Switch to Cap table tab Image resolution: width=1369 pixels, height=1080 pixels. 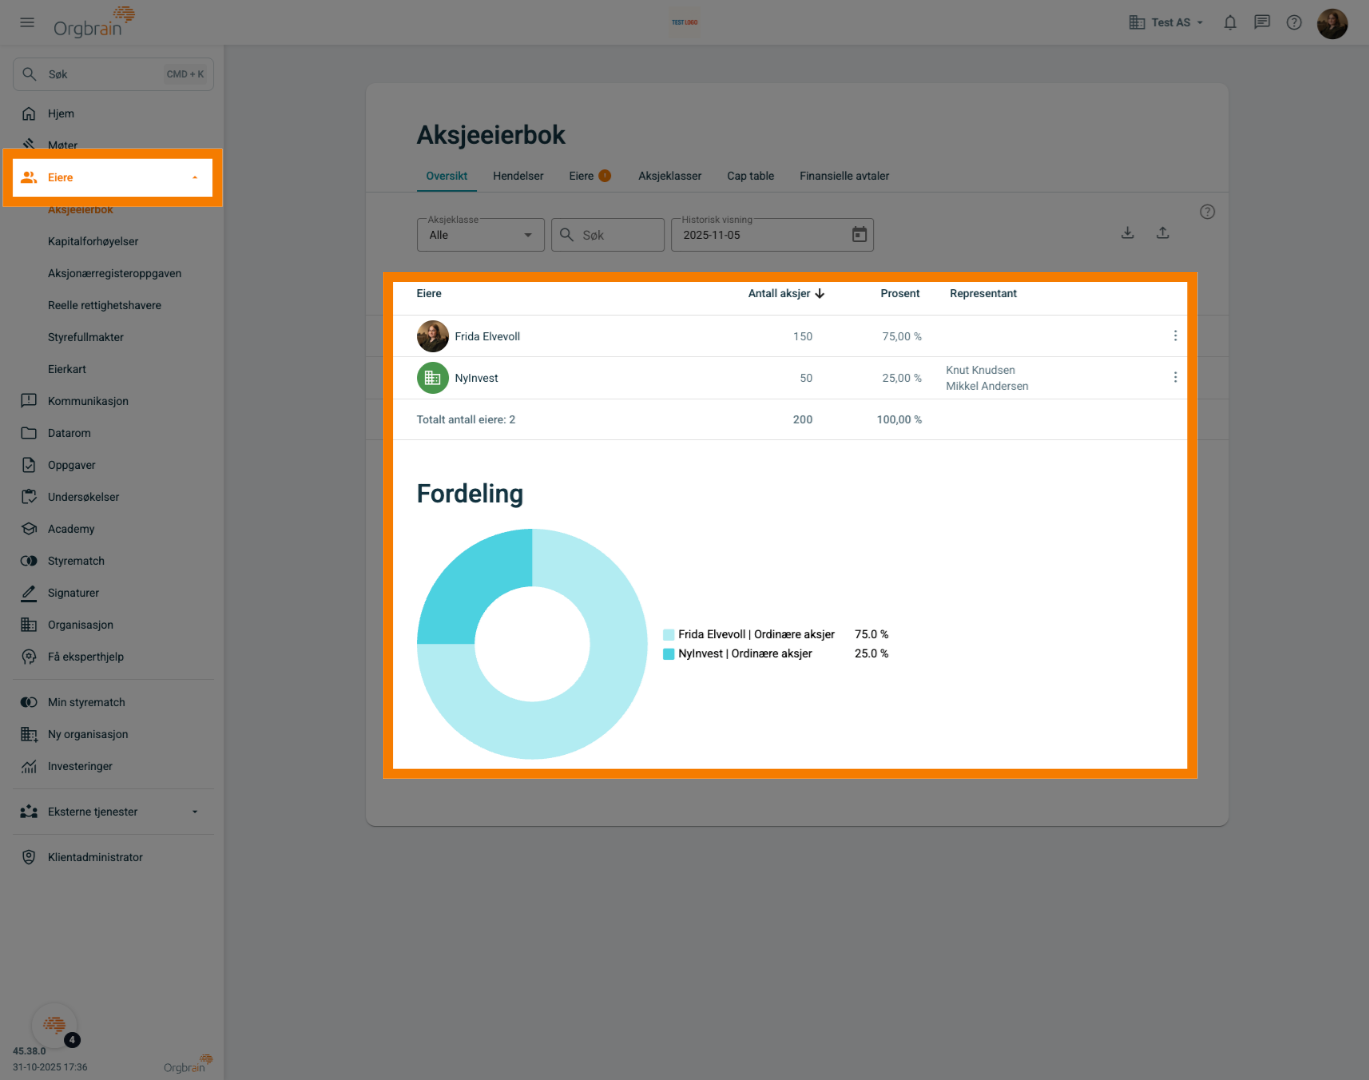coord(750,176)
